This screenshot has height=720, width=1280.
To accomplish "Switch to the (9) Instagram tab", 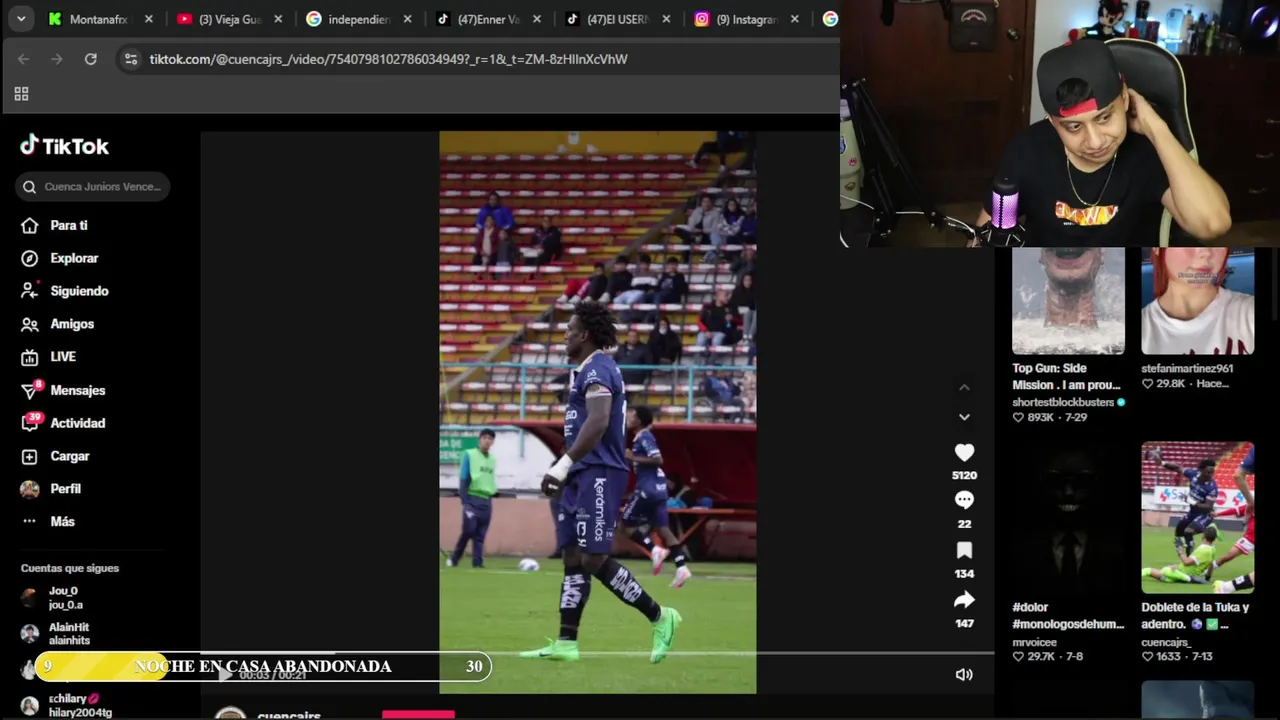I will (747, 19).
